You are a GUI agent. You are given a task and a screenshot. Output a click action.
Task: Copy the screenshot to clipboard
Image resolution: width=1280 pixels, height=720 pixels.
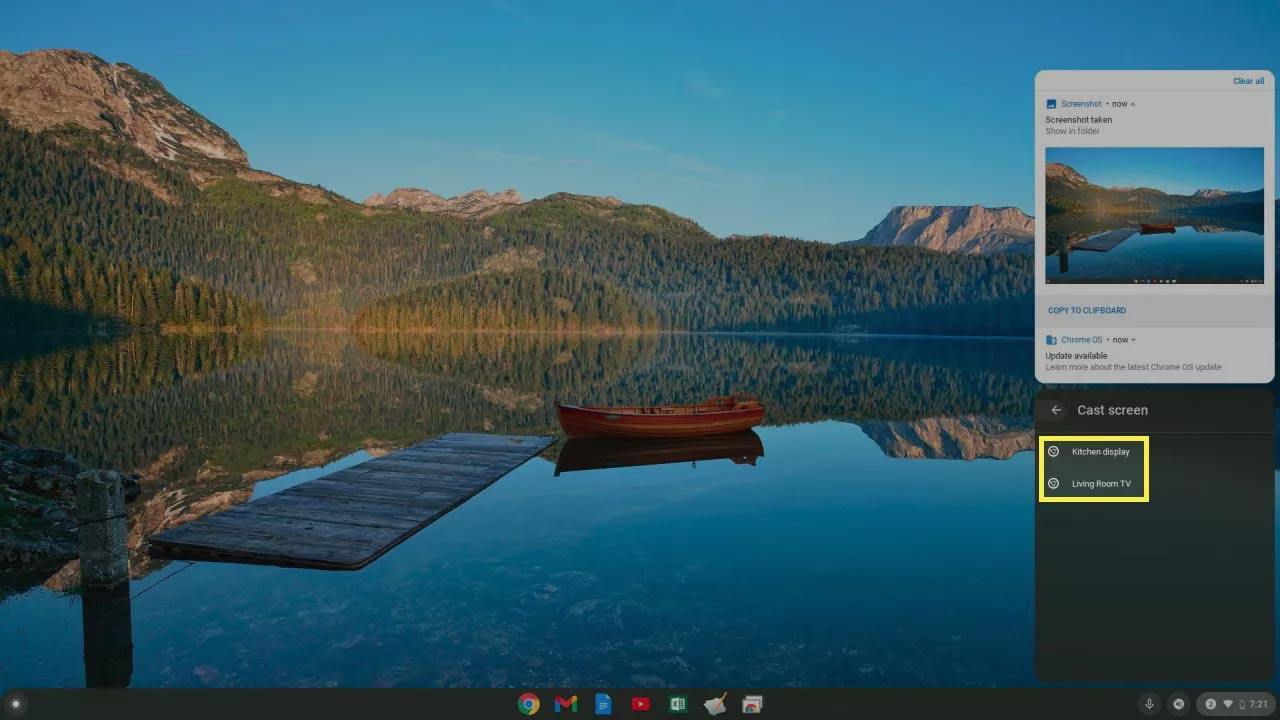click(1087, 310)
